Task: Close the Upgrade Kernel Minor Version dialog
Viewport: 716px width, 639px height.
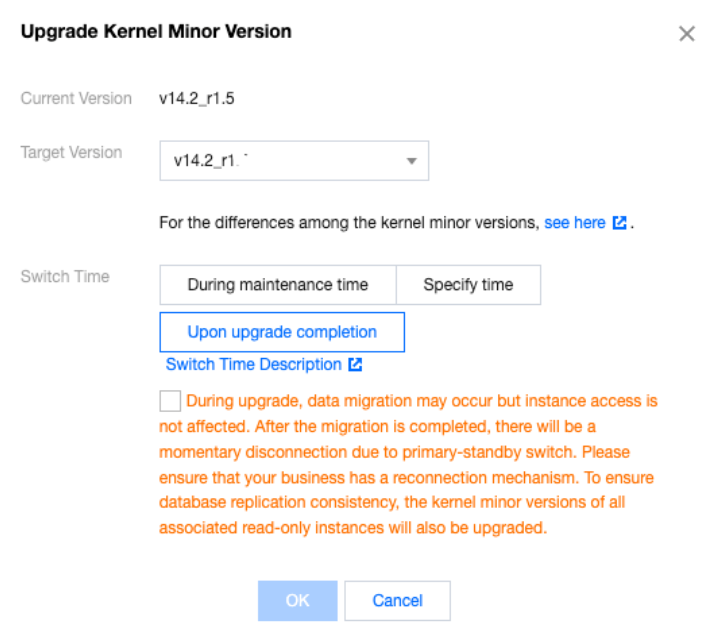Action: tap(687, 34)
